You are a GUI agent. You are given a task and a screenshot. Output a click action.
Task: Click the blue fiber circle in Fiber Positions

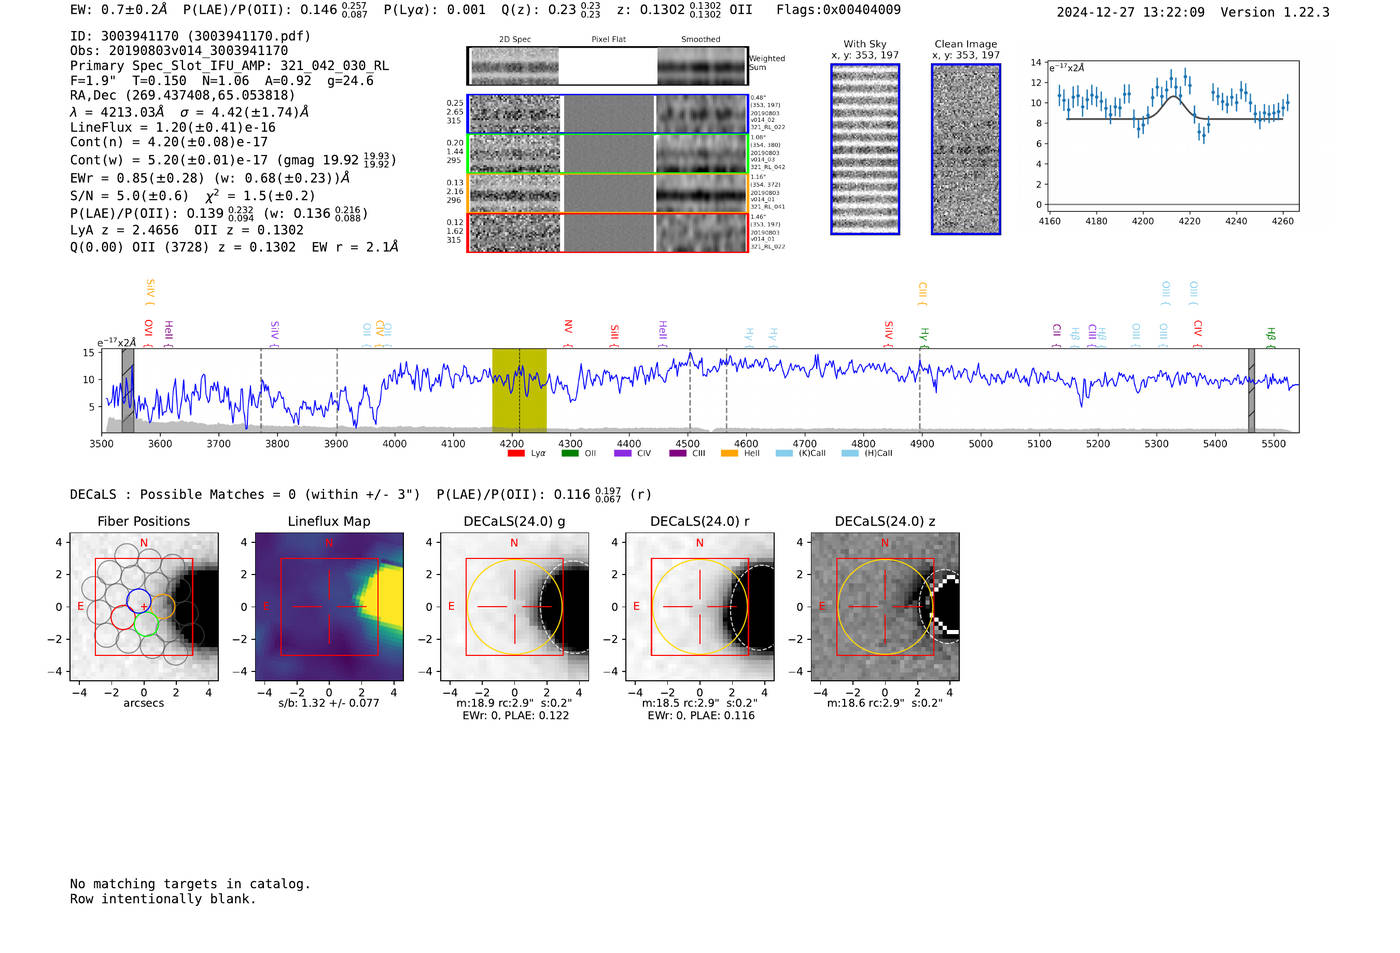pos(139,602)
